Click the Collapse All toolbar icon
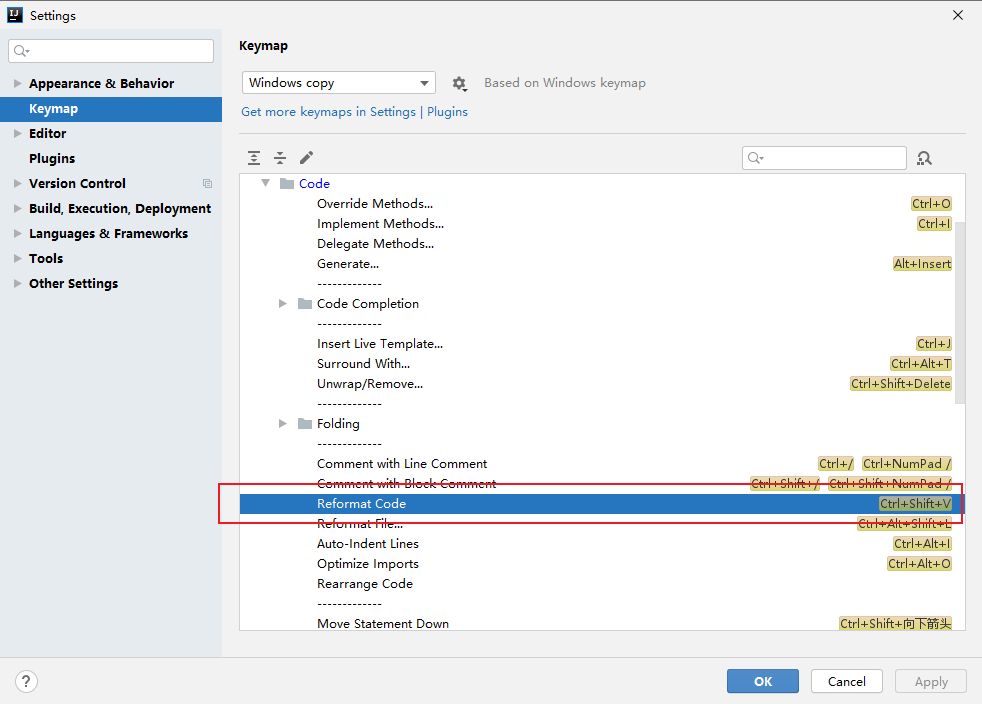Screen dimensions: 982x704 (280, 158)
